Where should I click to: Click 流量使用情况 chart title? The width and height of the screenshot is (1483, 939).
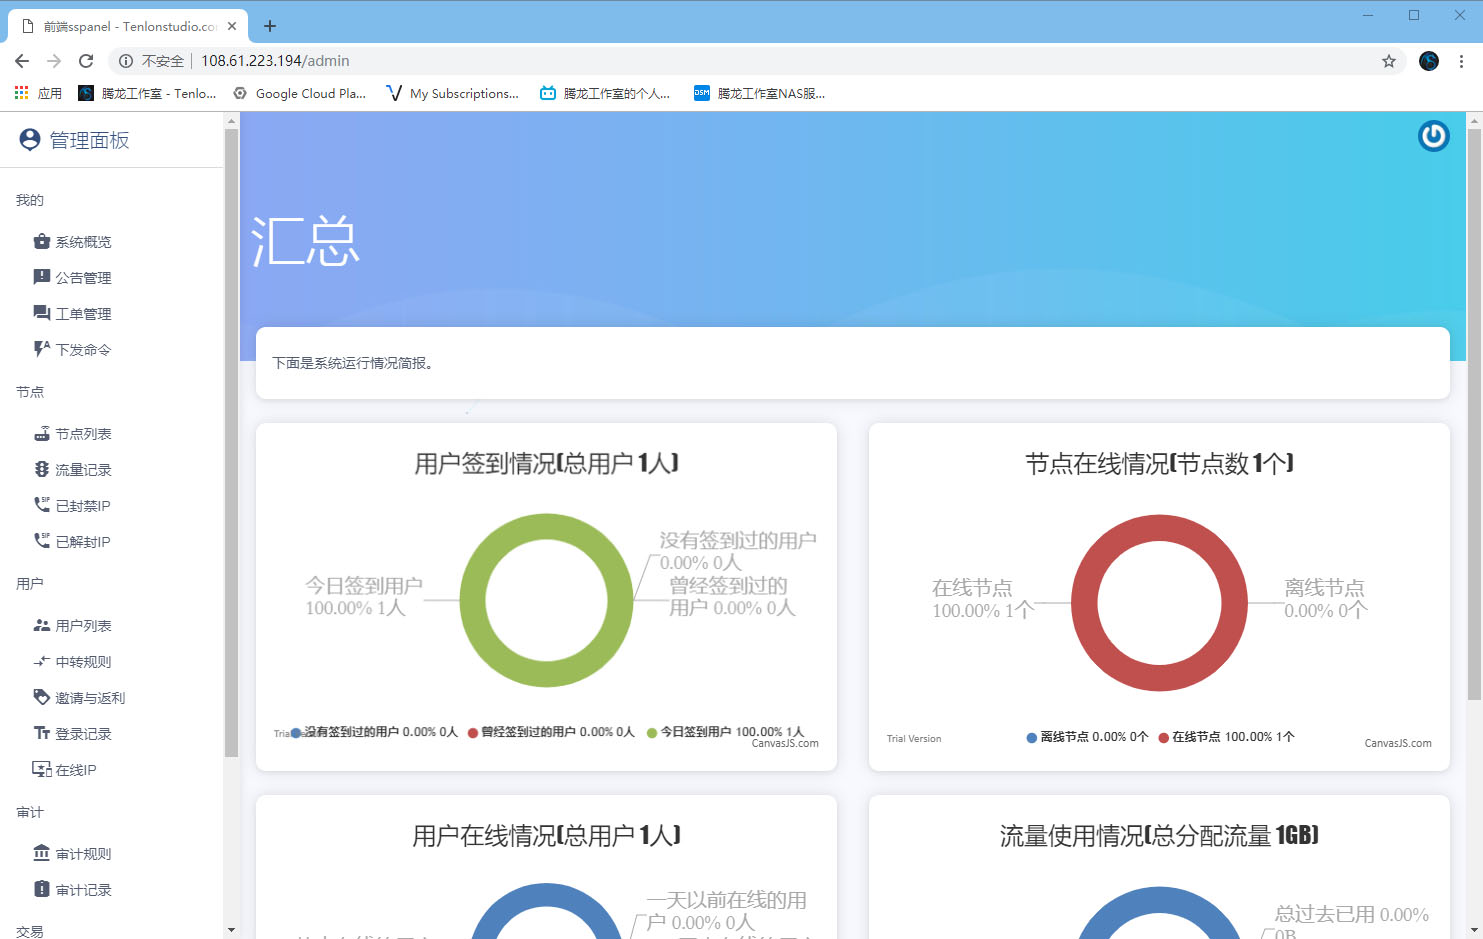[1160, 835]
